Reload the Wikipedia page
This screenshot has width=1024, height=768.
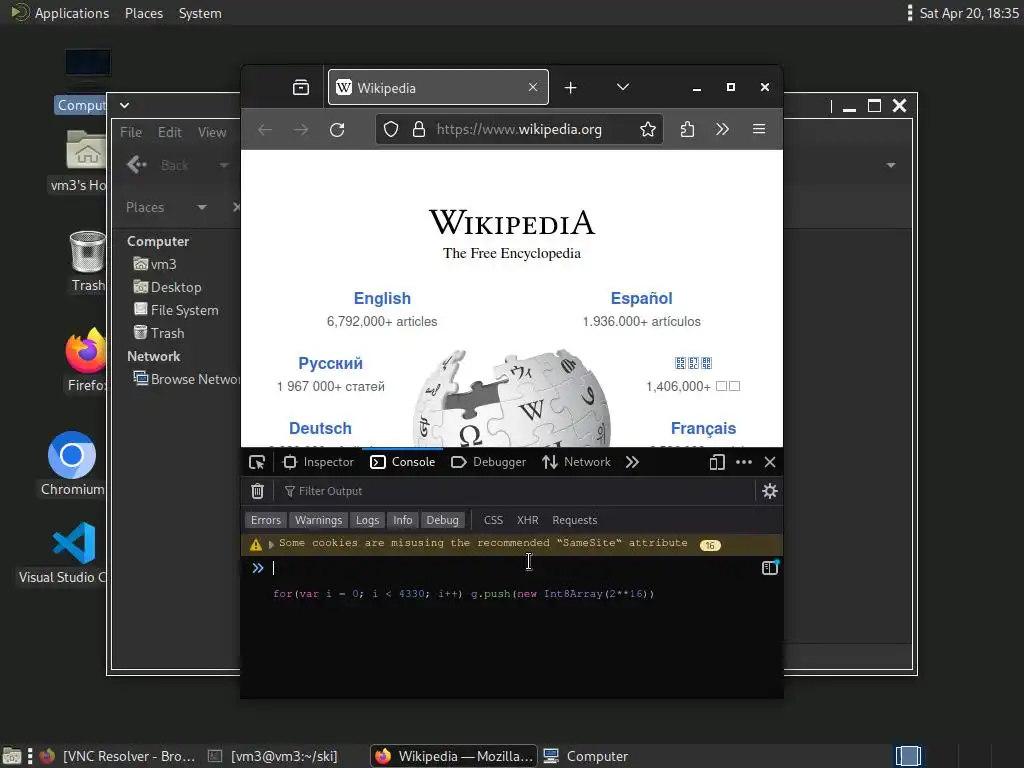point(337,129)
